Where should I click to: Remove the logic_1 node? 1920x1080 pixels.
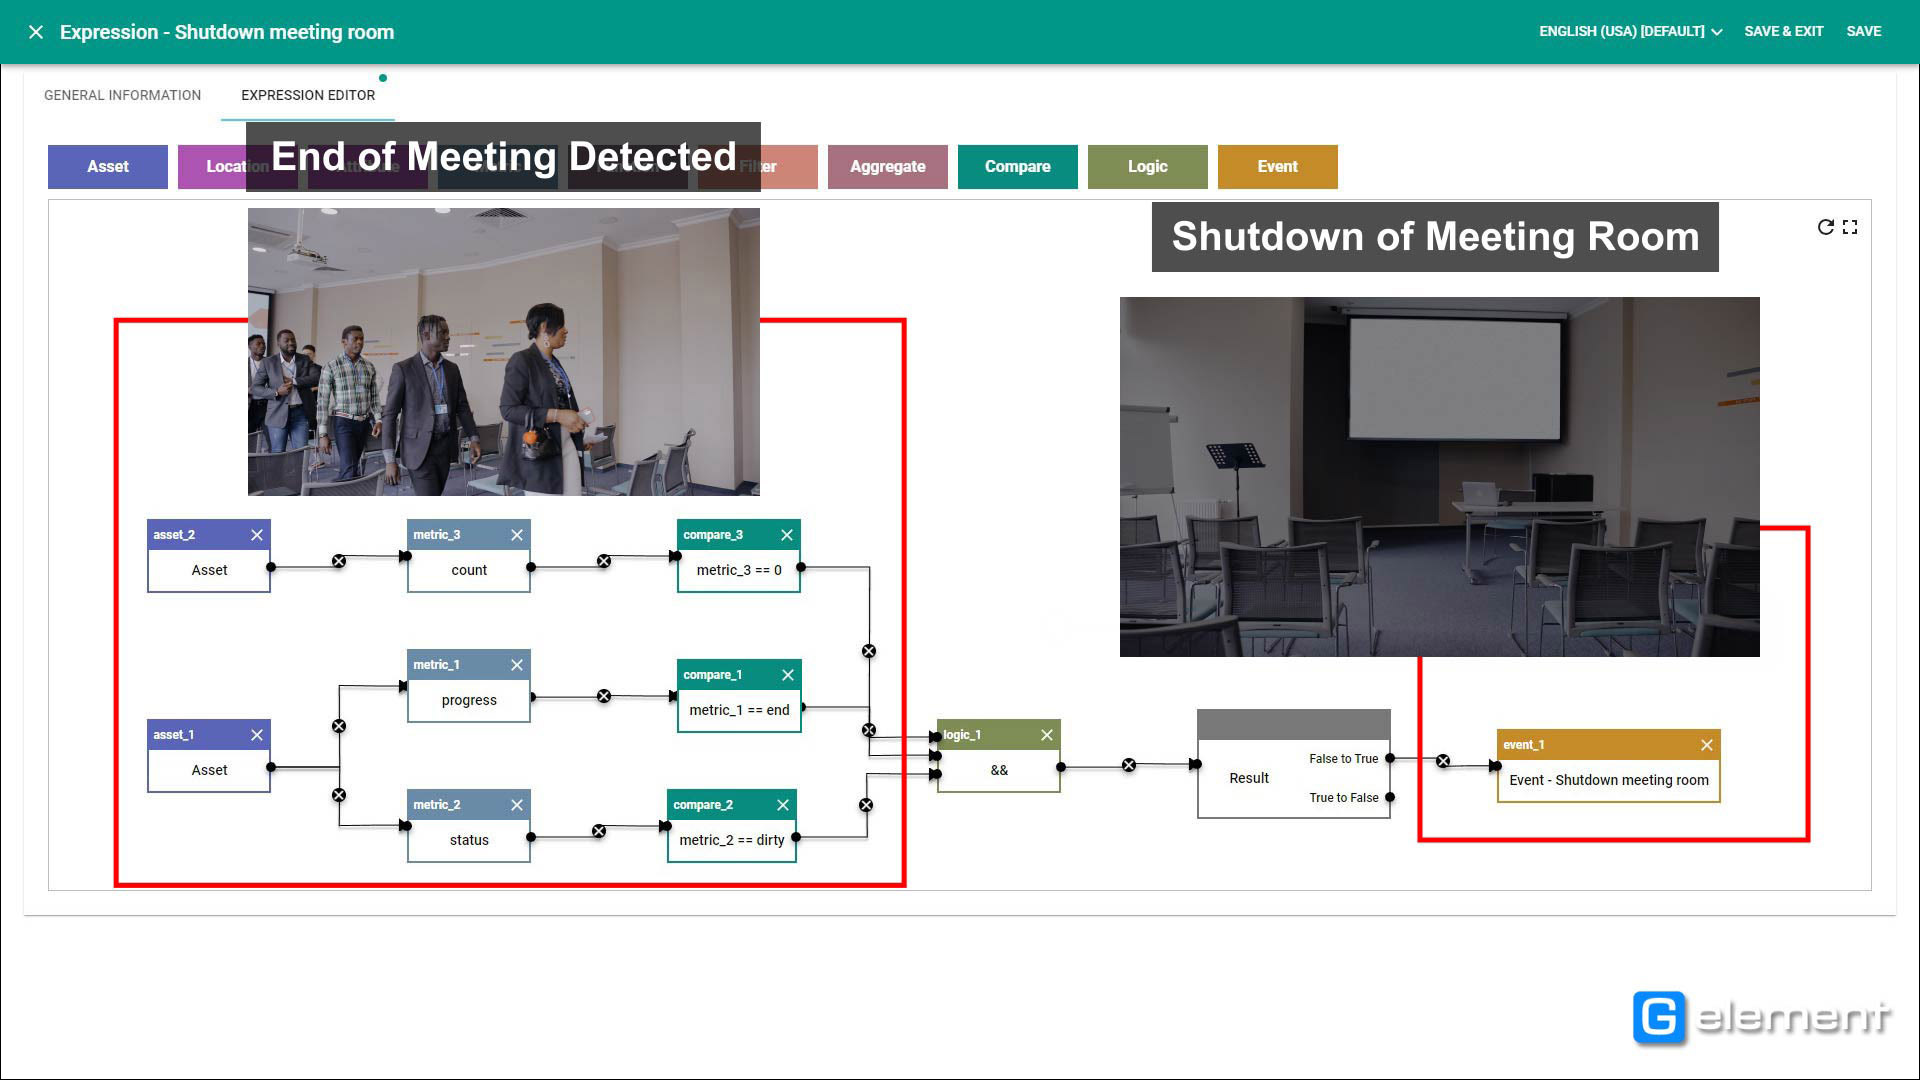(x=1047, y=735)
